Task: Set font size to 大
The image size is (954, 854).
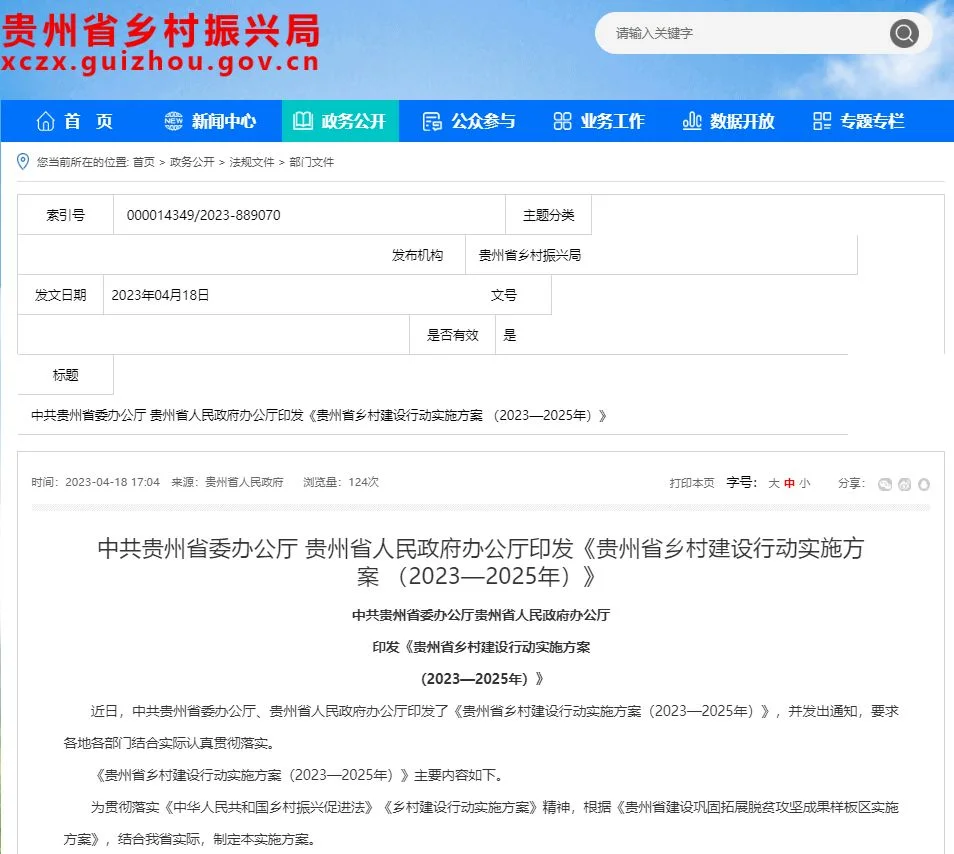Action: [773, 483]
